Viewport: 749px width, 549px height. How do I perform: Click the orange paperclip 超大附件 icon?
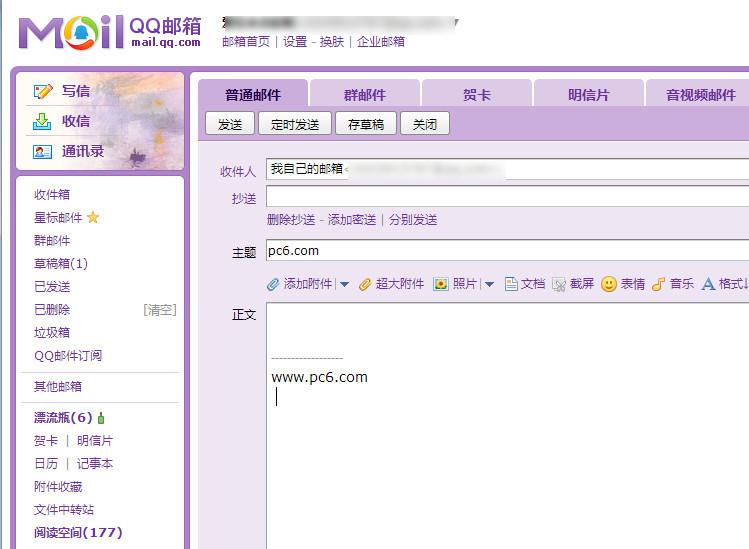coord(365,284)
